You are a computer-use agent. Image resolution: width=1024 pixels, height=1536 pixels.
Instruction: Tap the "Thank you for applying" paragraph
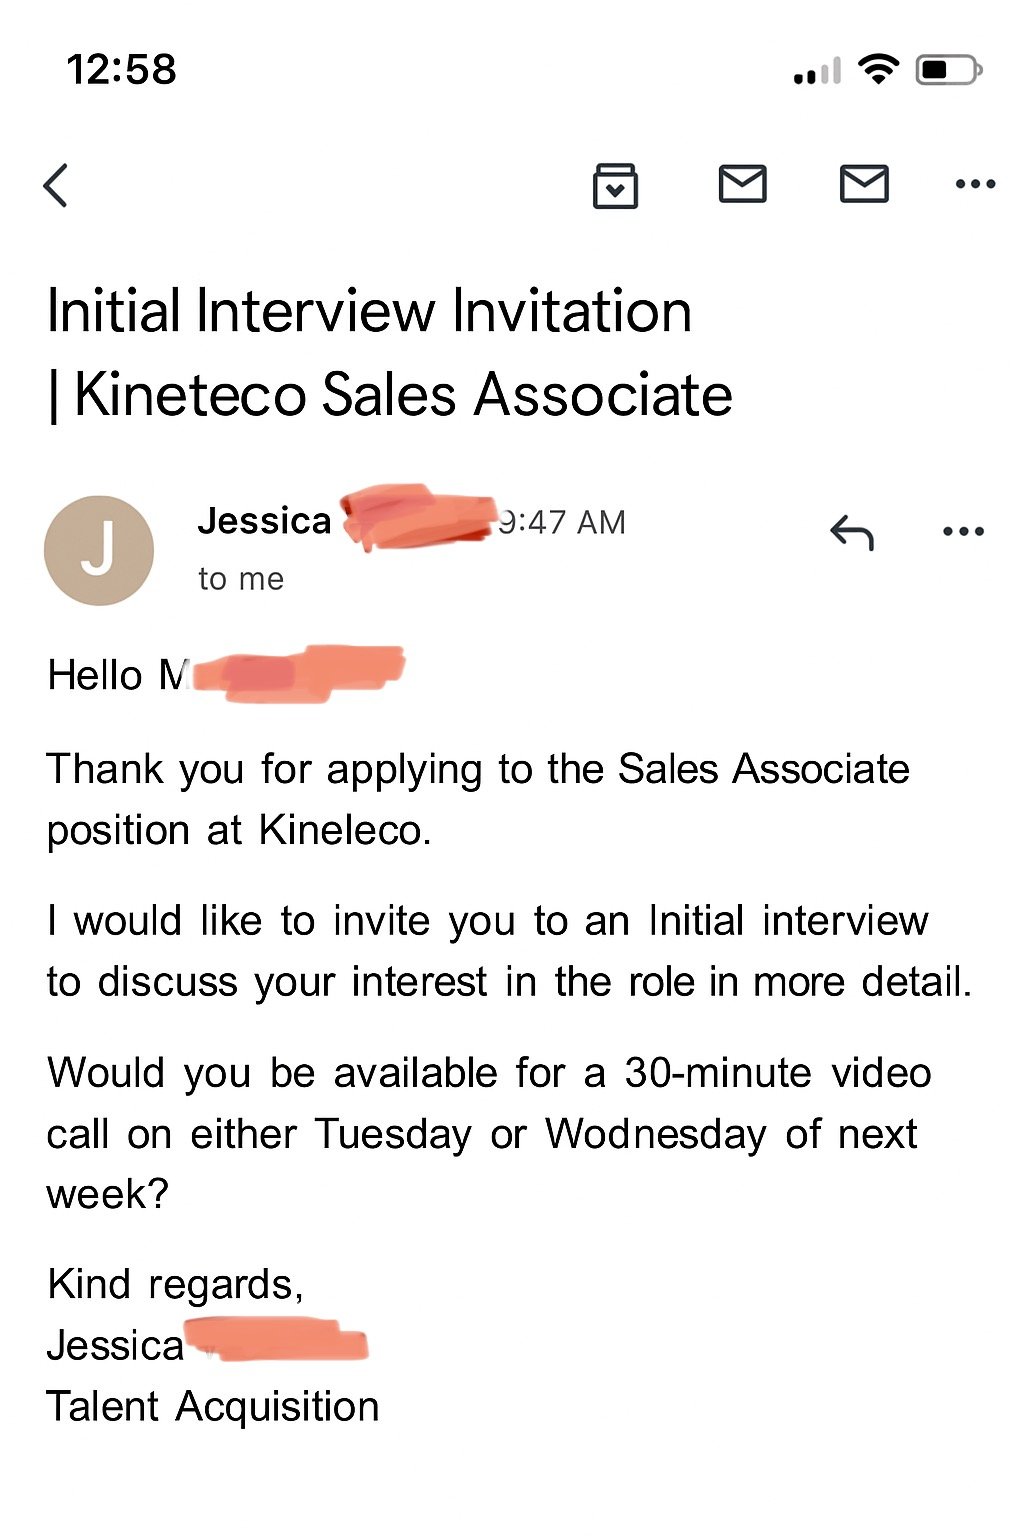(x=478, y=799)
